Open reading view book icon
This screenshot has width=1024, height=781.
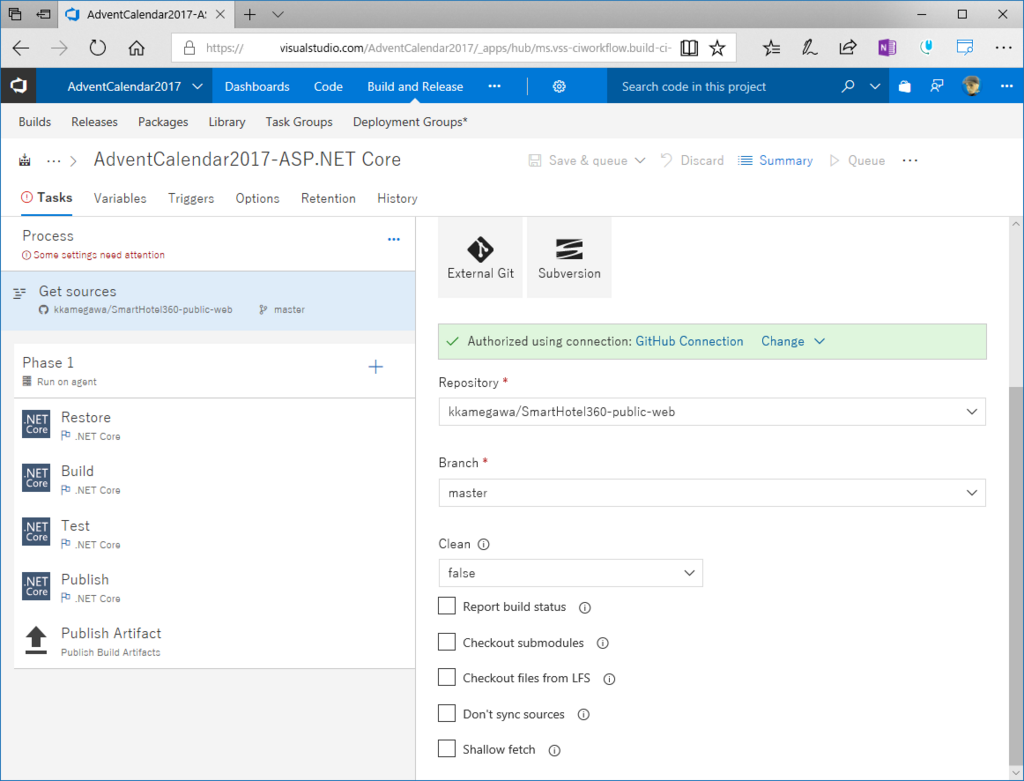(x=689, y=48)
